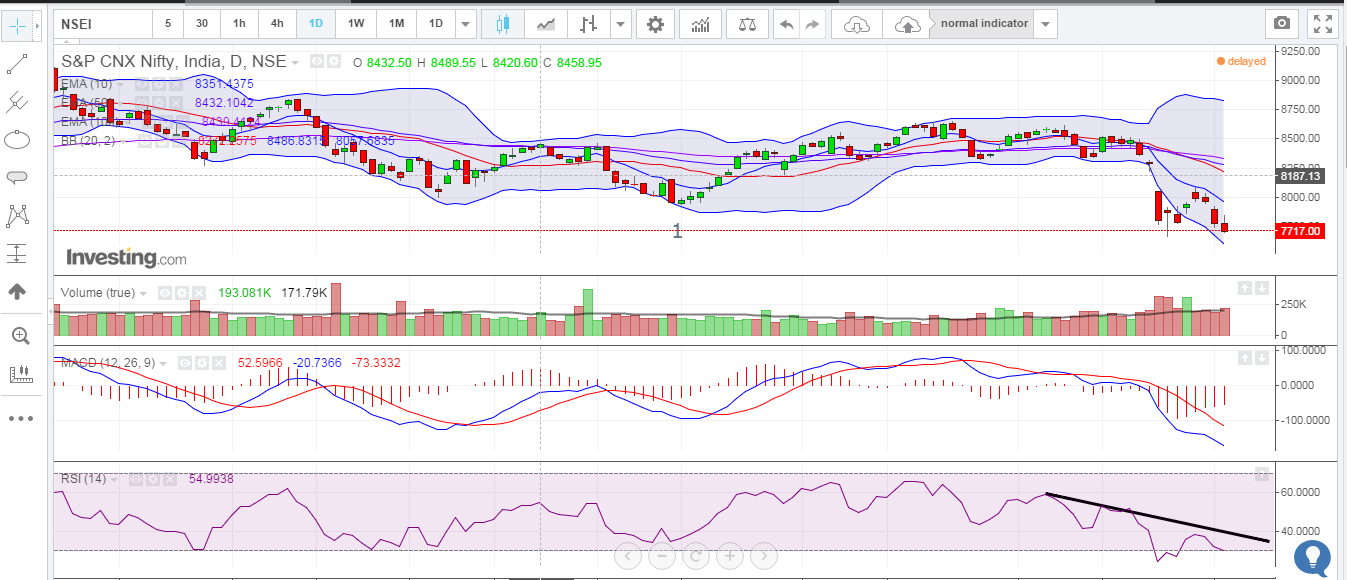Expand the interval dropdown arrow after 1D
This screenshot has width=1347, height=580.
pyautogui.click(x=466, y=23)
